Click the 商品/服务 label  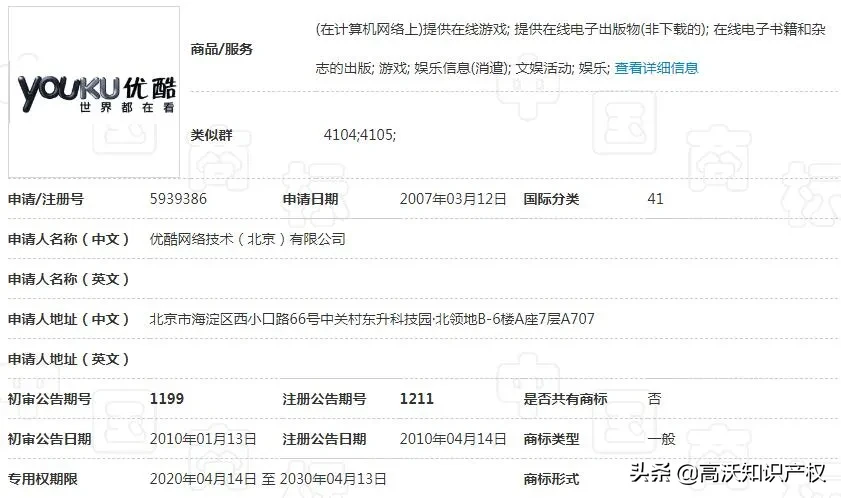(x=222, y=49)
